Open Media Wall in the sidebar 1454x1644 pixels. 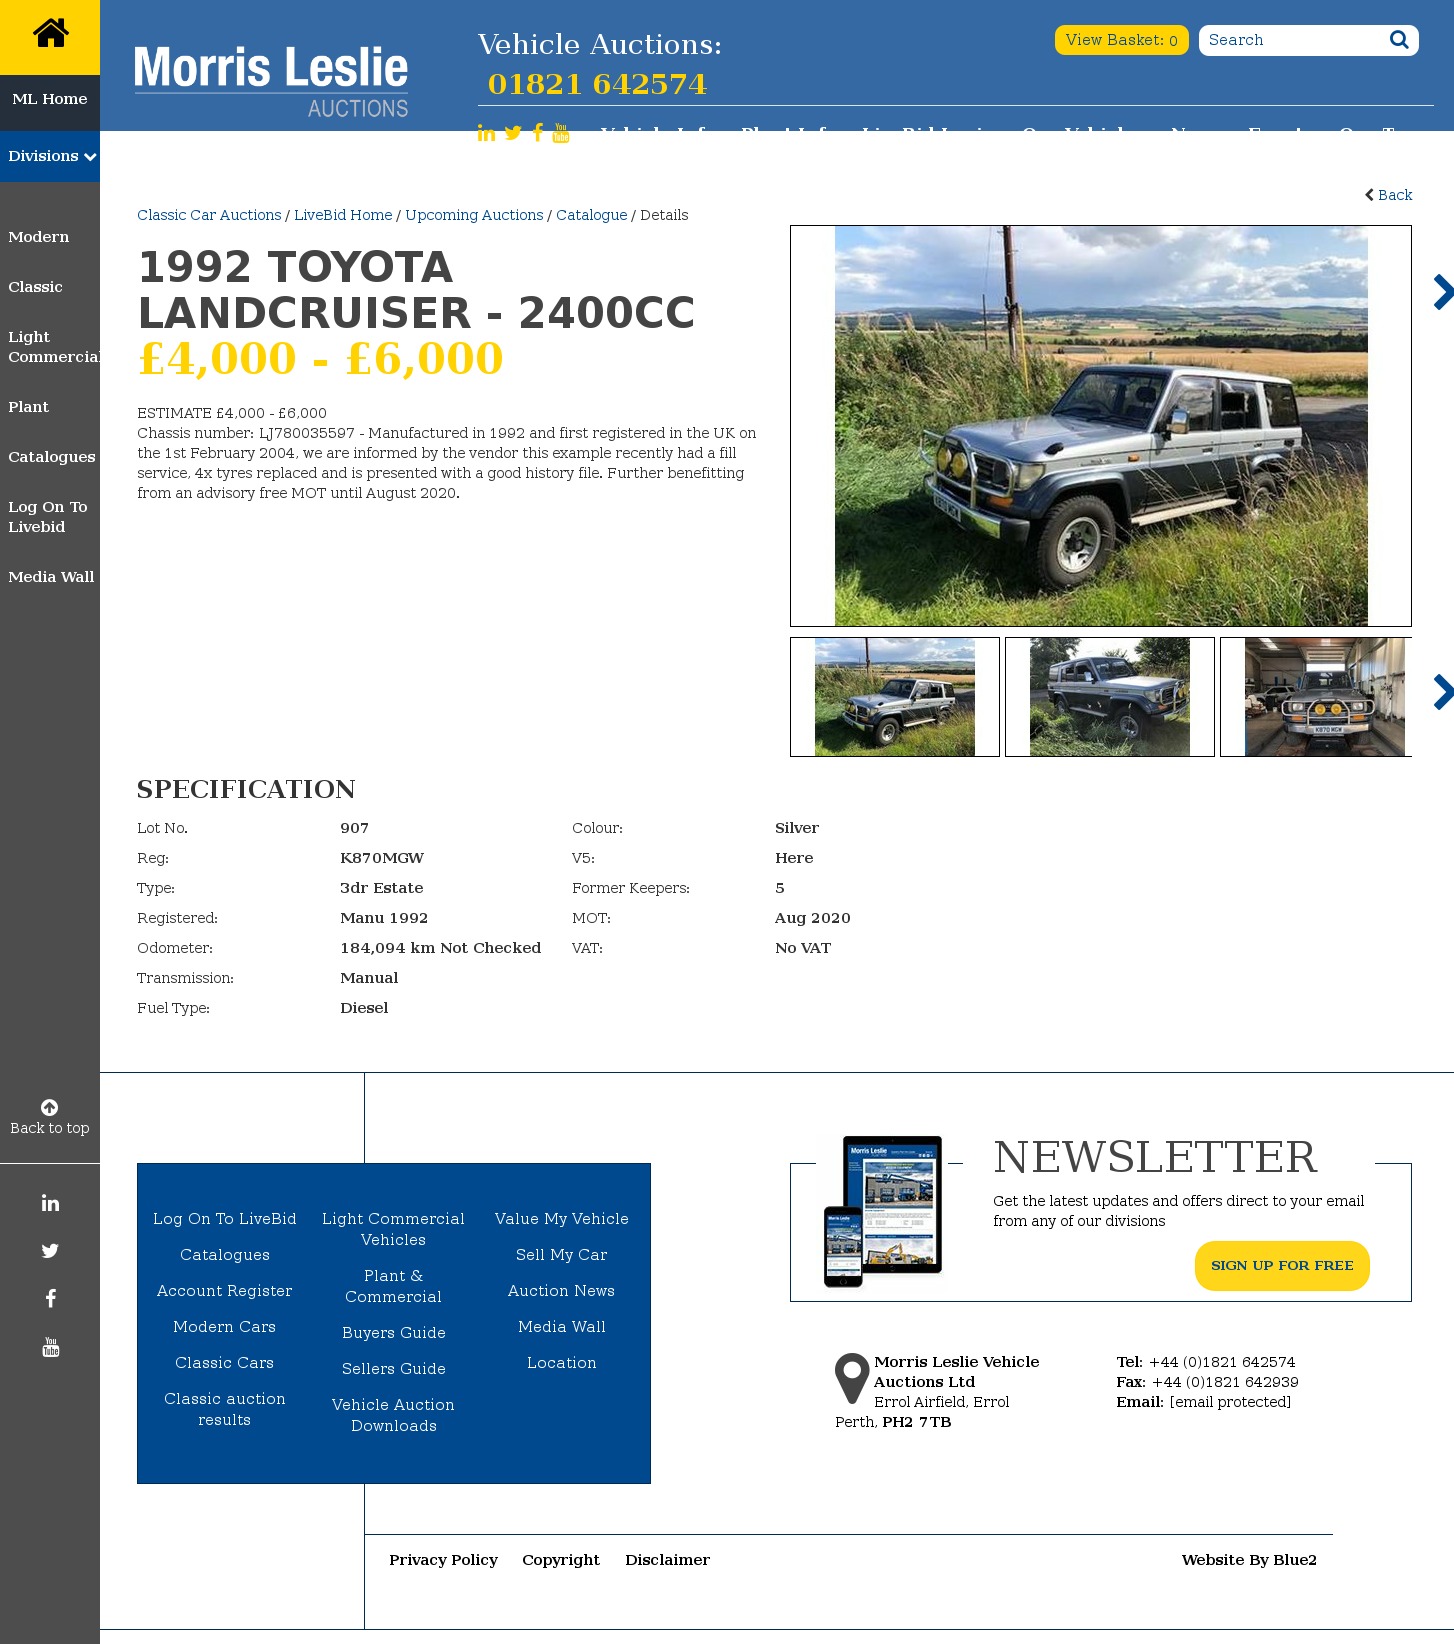tap(51, 577)
